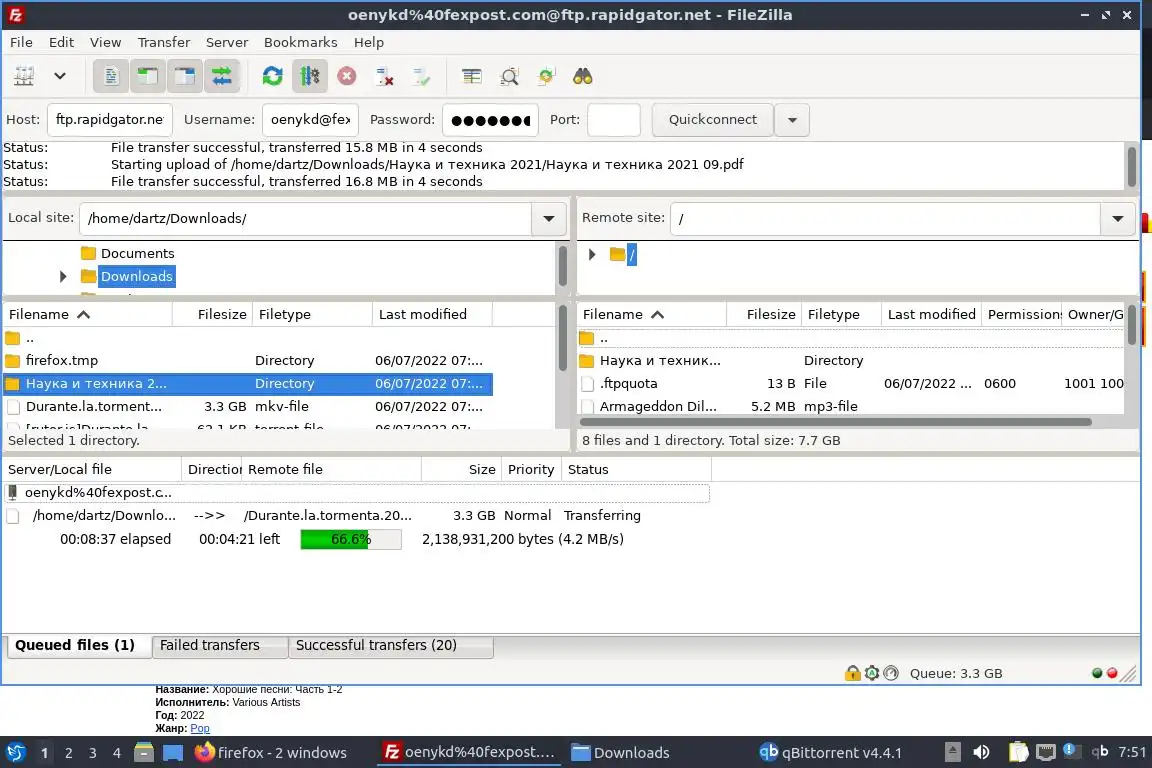Toggle remote directory tree display
Viewport: 1152px width, 768px height.
[184, 76]
